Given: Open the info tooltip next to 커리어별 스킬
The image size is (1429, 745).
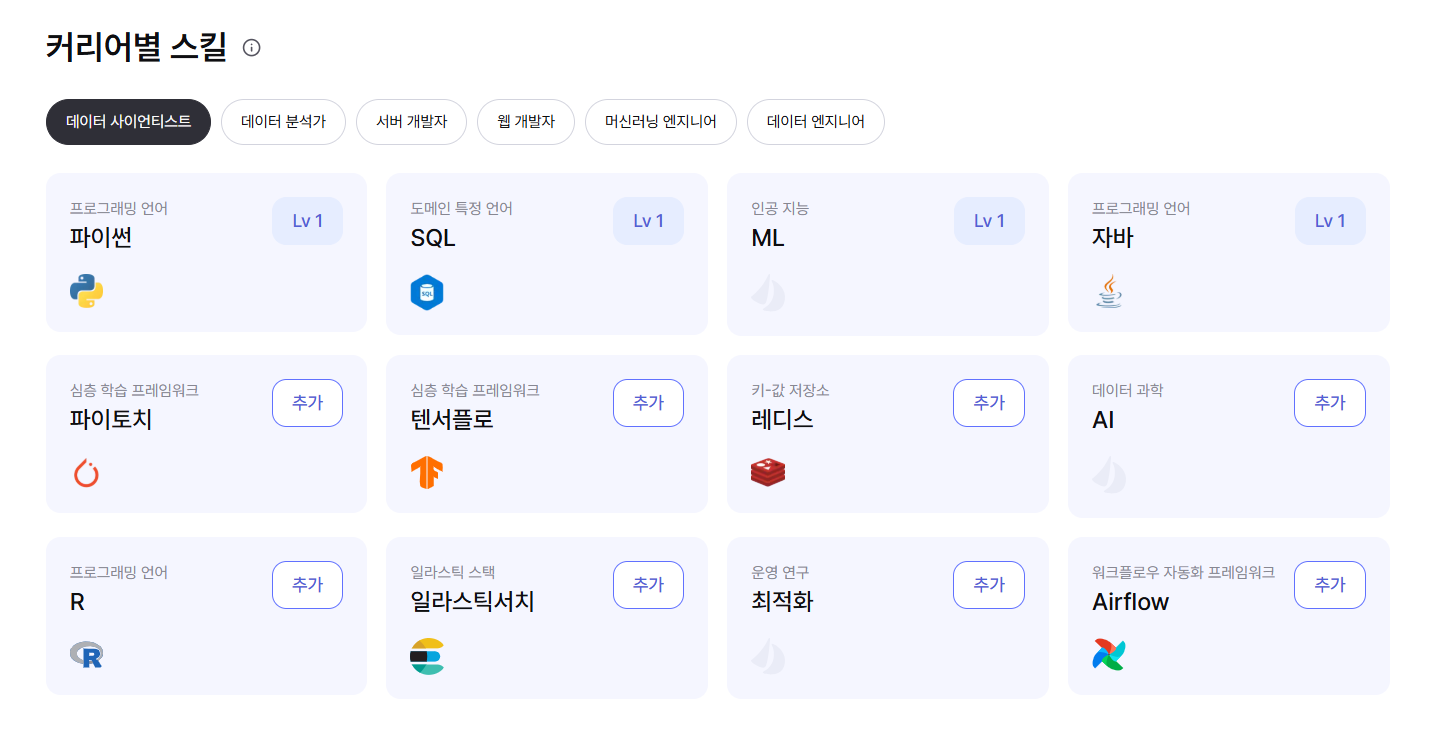Looking at the screenshot, I should 251,47.
